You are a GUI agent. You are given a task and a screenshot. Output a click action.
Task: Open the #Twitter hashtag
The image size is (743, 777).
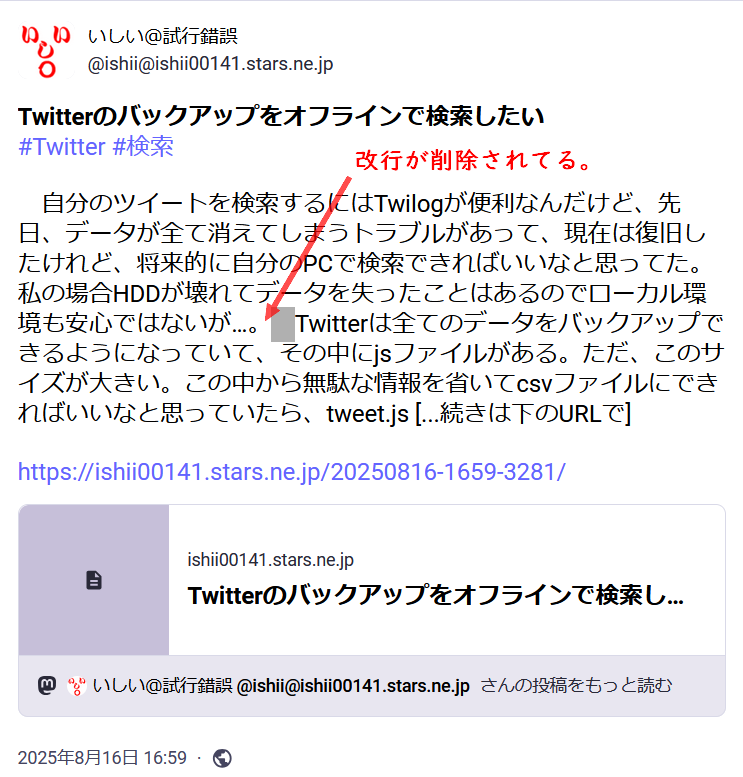coord(62,147)
